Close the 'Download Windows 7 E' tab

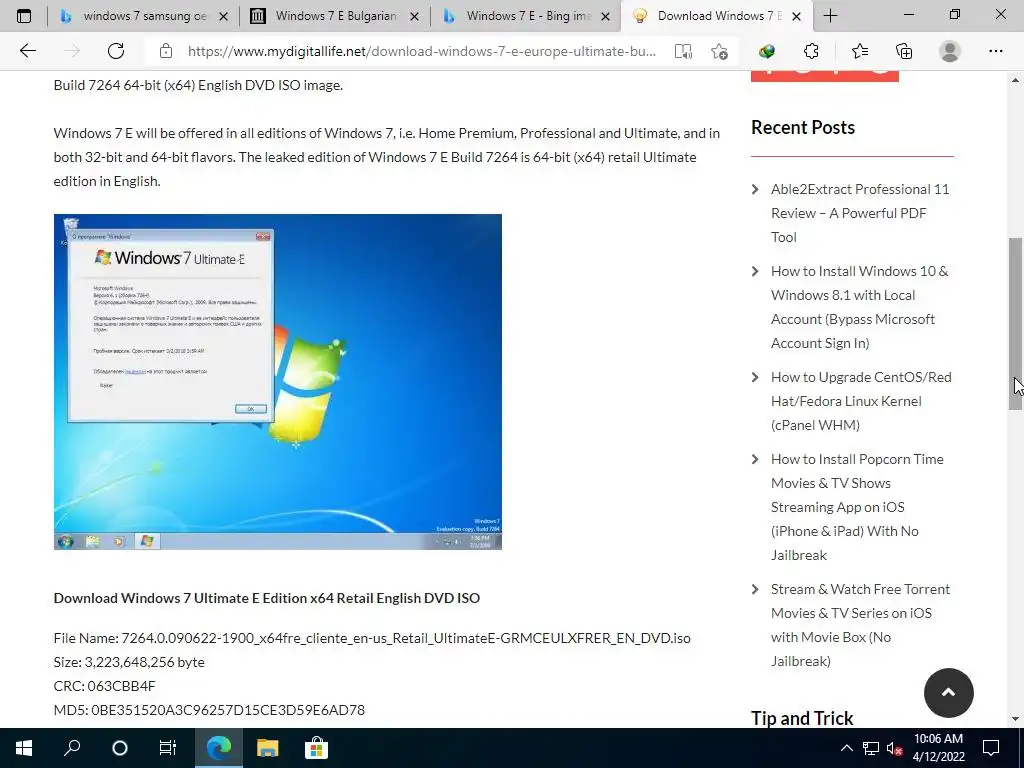point(796,16)
